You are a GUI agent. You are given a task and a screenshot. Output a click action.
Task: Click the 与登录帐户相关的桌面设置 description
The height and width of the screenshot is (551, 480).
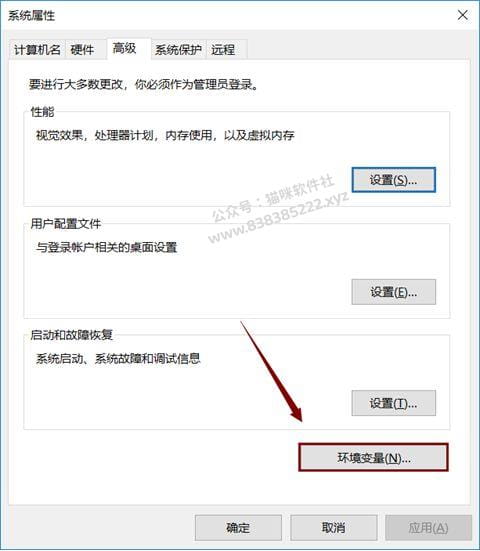[107, 247]
